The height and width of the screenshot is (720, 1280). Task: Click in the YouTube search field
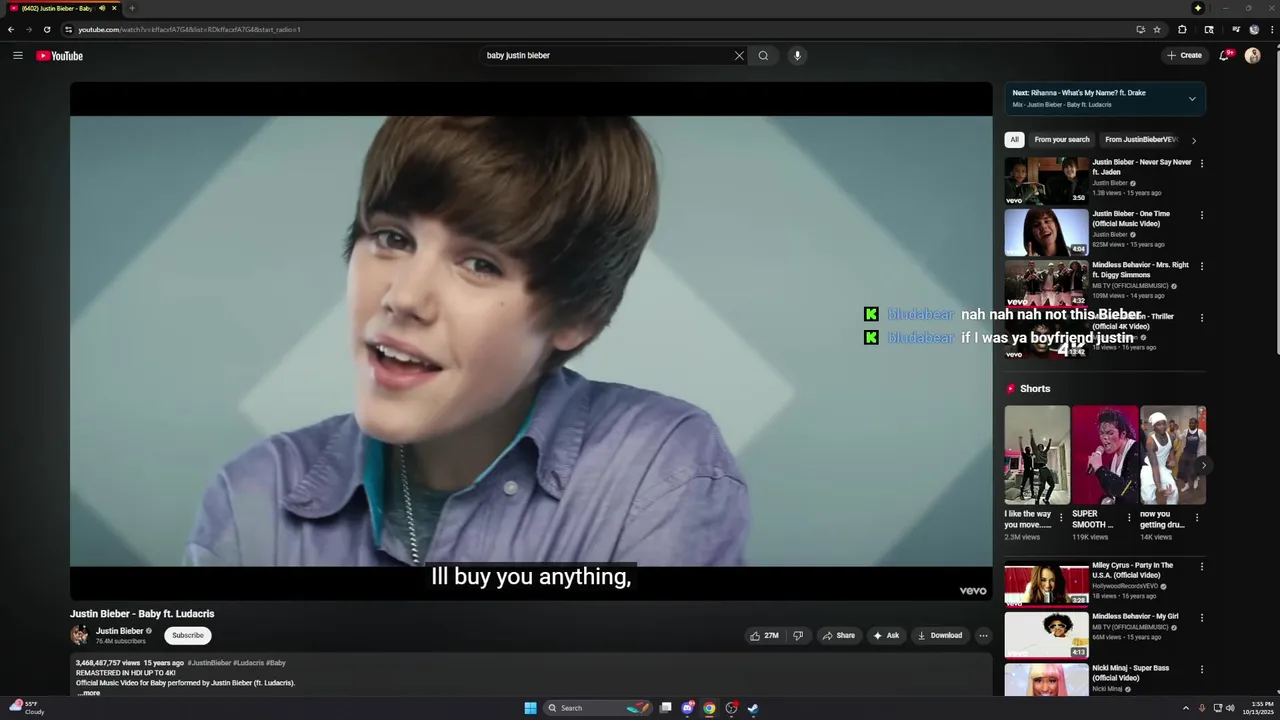tap(605, 56)
